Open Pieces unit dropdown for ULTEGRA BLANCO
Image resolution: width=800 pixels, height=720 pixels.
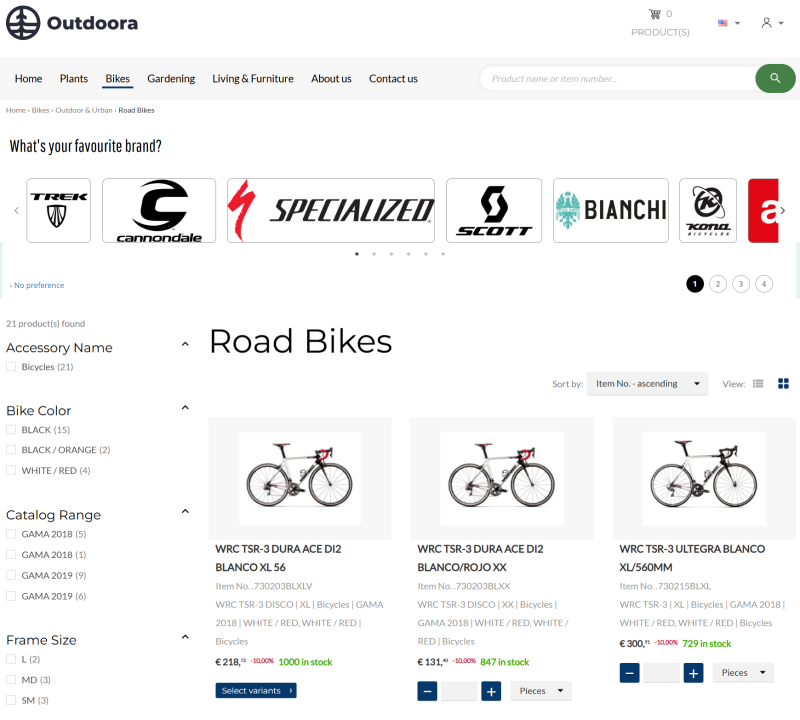click(x=743, y=673)
